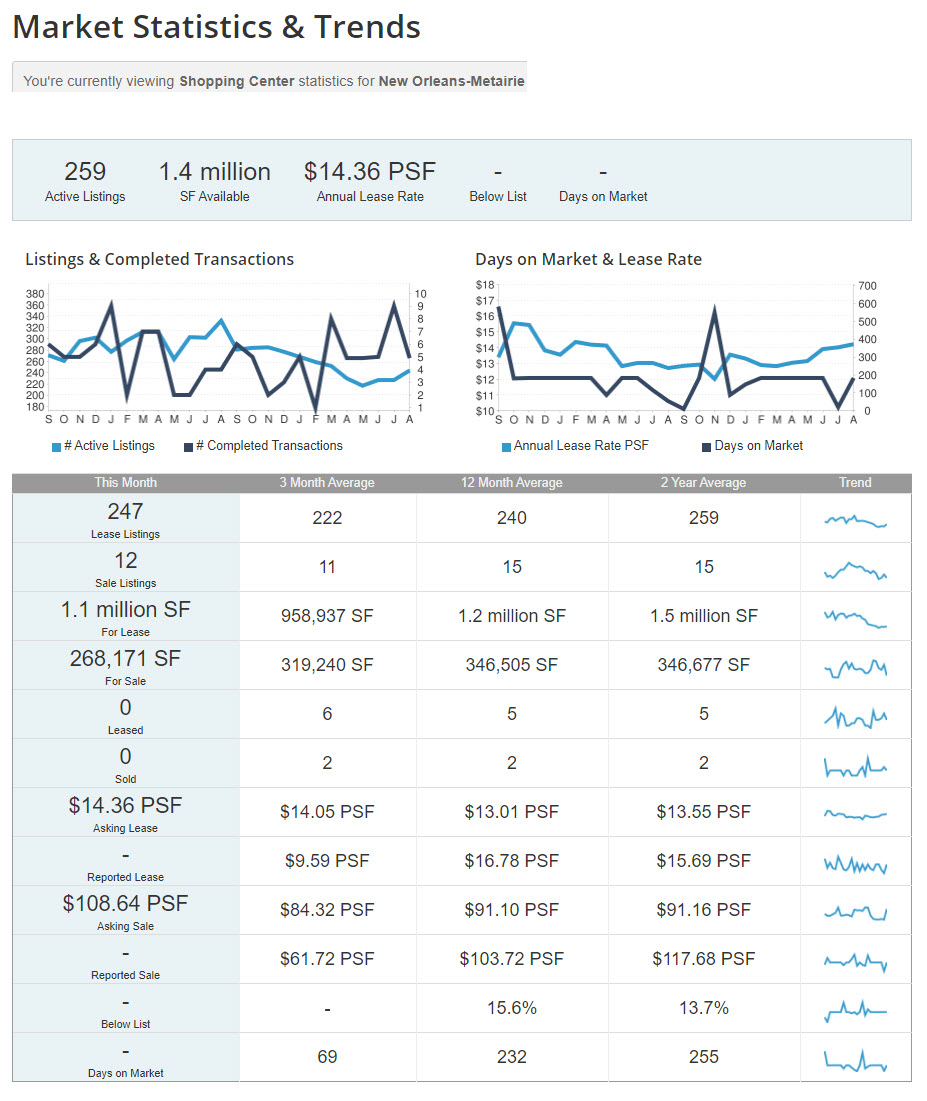Click the '346,505 SF' cell

pyautogui.click(x=512, y=665)
